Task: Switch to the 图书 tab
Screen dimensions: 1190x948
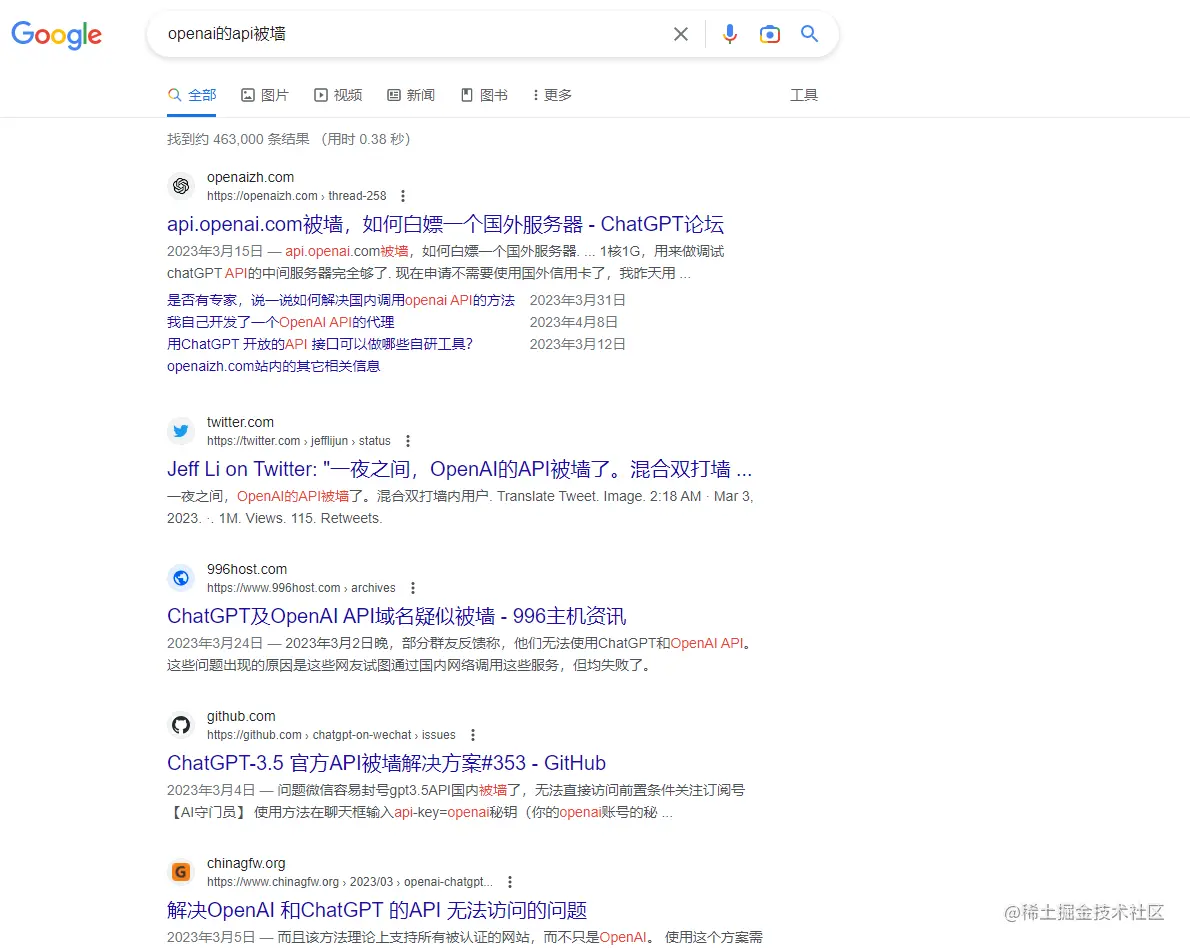Action: [485, 95]
